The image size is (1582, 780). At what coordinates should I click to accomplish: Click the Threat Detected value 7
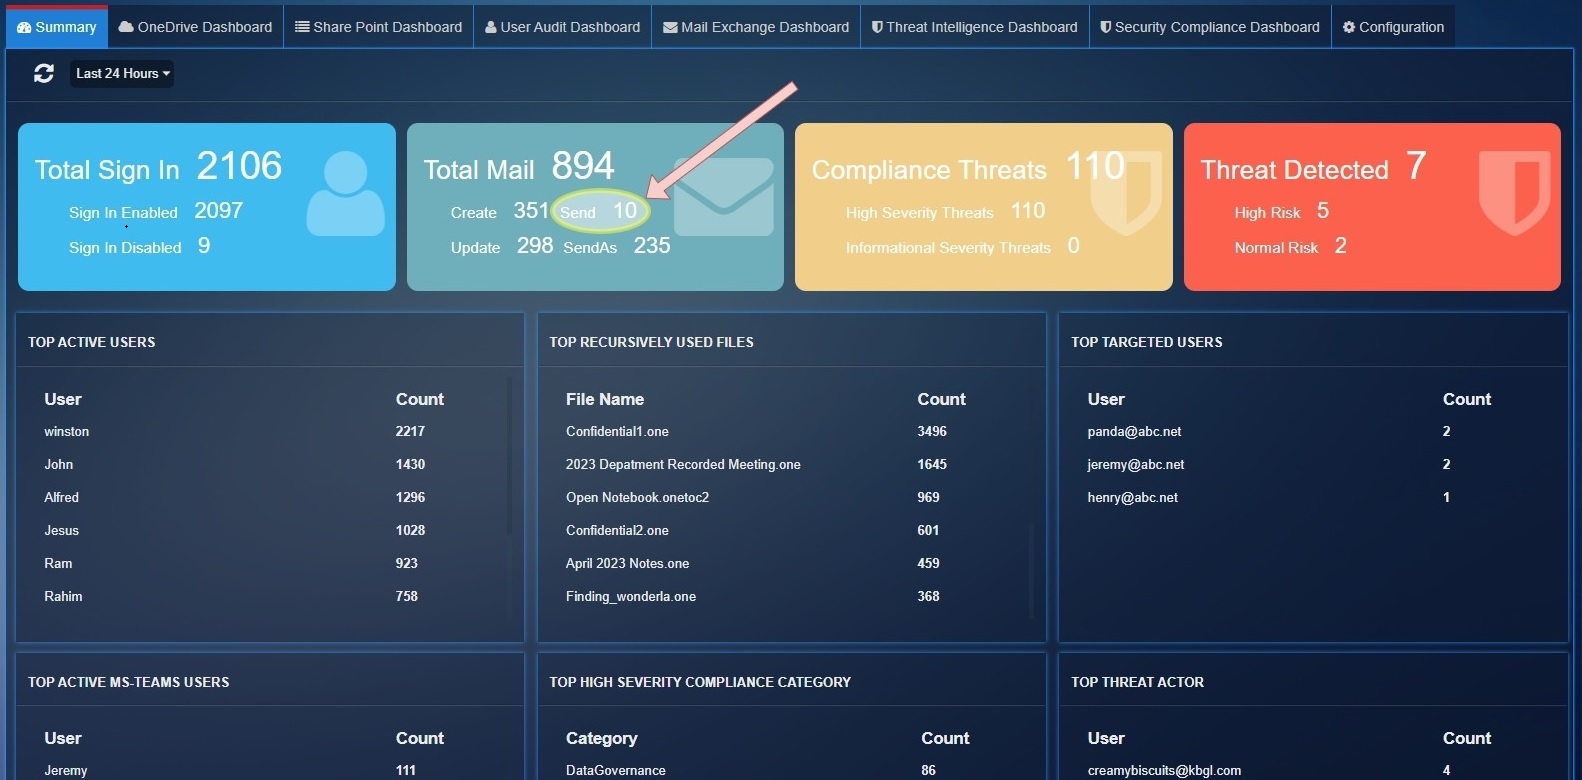pyautogui.click(x=1416, y=166)
